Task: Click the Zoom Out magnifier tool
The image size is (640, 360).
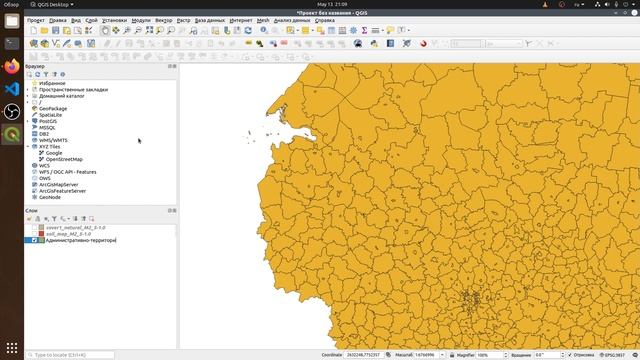Action: 138,31
